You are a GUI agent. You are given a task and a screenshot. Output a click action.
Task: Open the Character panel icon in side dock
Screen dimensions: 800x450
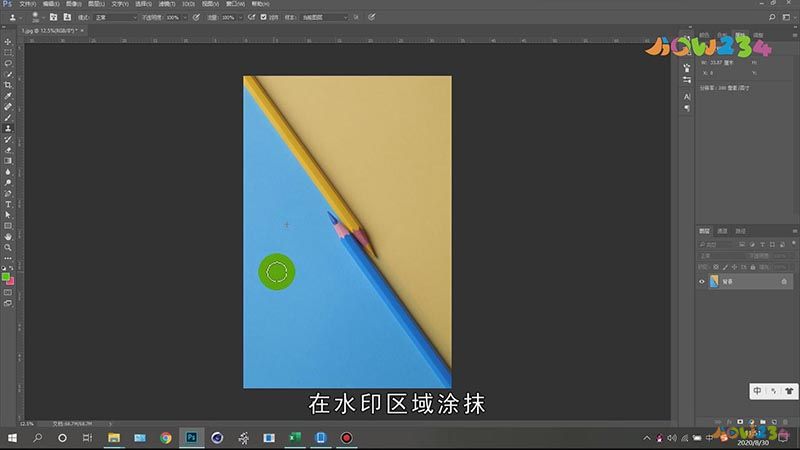click(x=687, y=96)
